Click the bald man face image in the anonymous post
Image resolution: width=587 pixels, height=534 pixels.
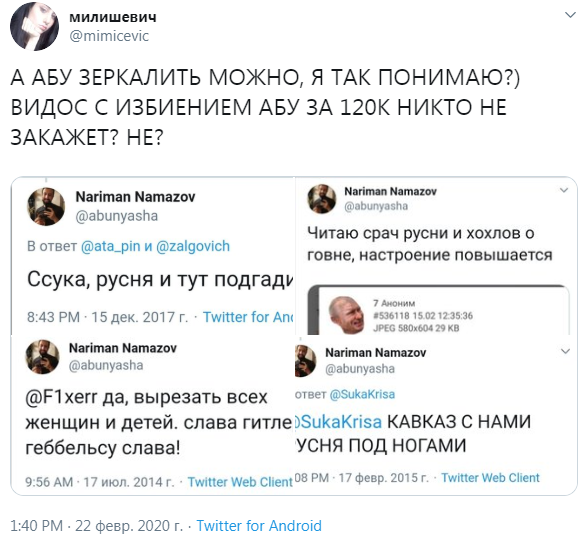[x=346, y=315]
